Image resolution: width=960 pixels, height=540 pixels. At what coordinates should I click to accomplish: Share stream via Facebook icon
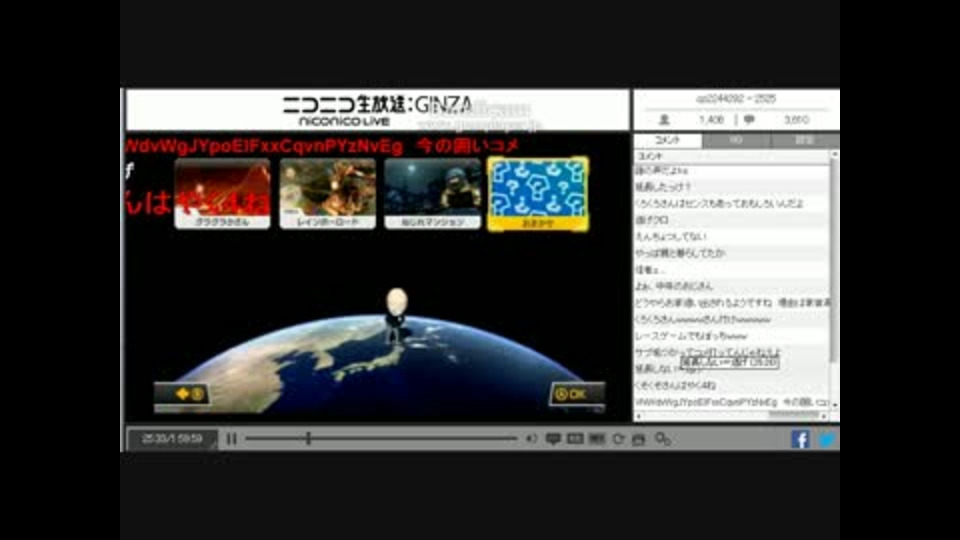point(800,439)
